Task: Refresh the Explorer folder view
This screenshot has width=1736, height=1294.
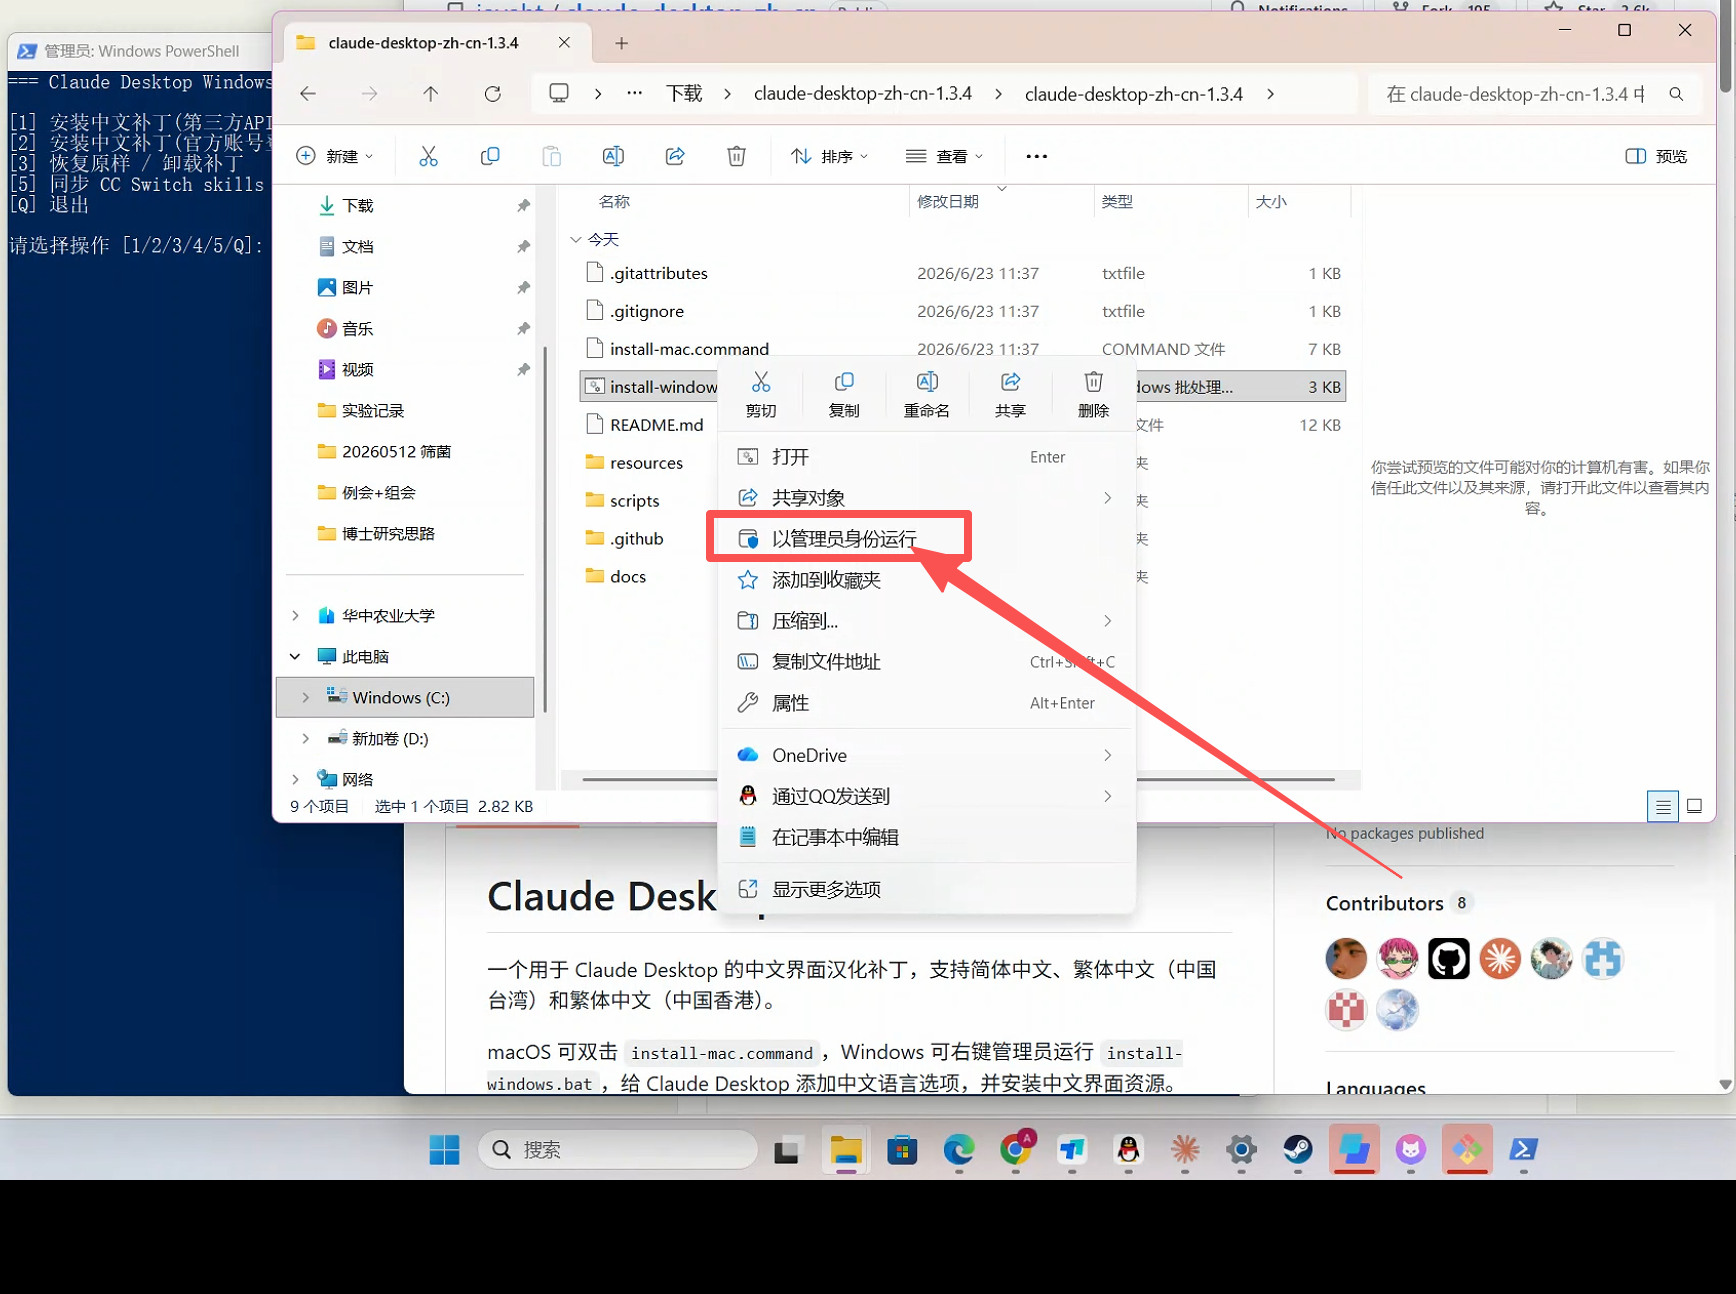Action: pos(493,94)
